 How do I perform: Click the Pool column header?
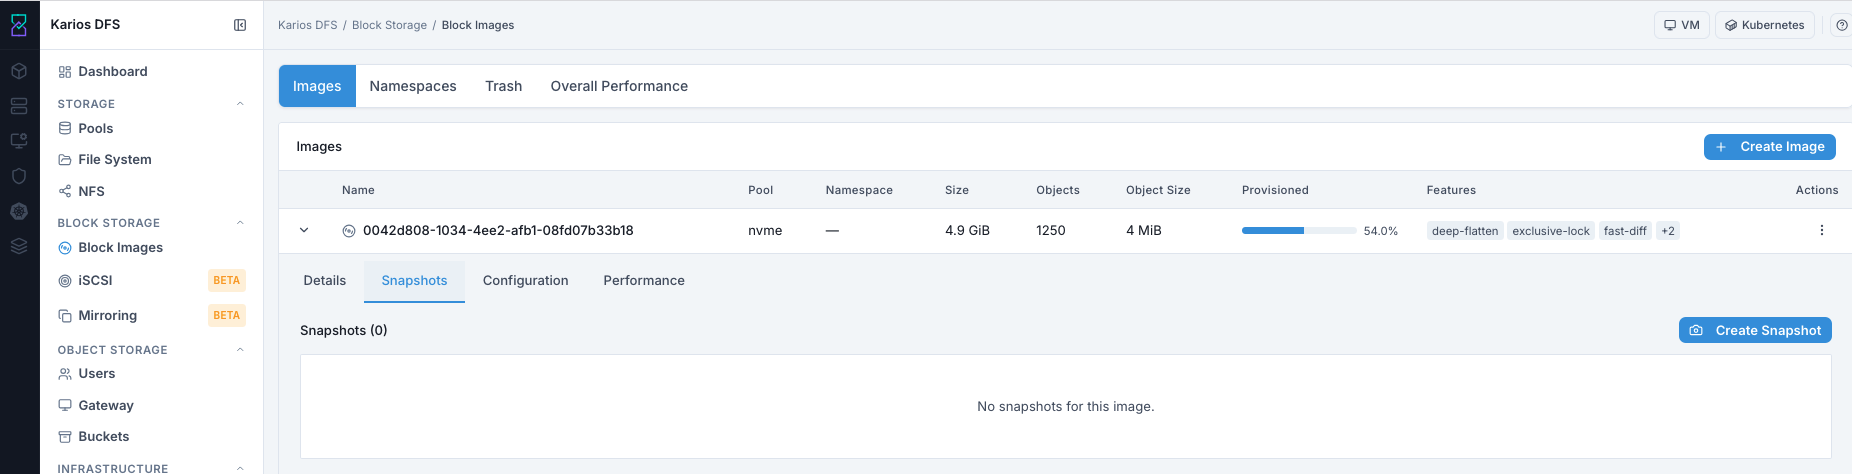761,190
